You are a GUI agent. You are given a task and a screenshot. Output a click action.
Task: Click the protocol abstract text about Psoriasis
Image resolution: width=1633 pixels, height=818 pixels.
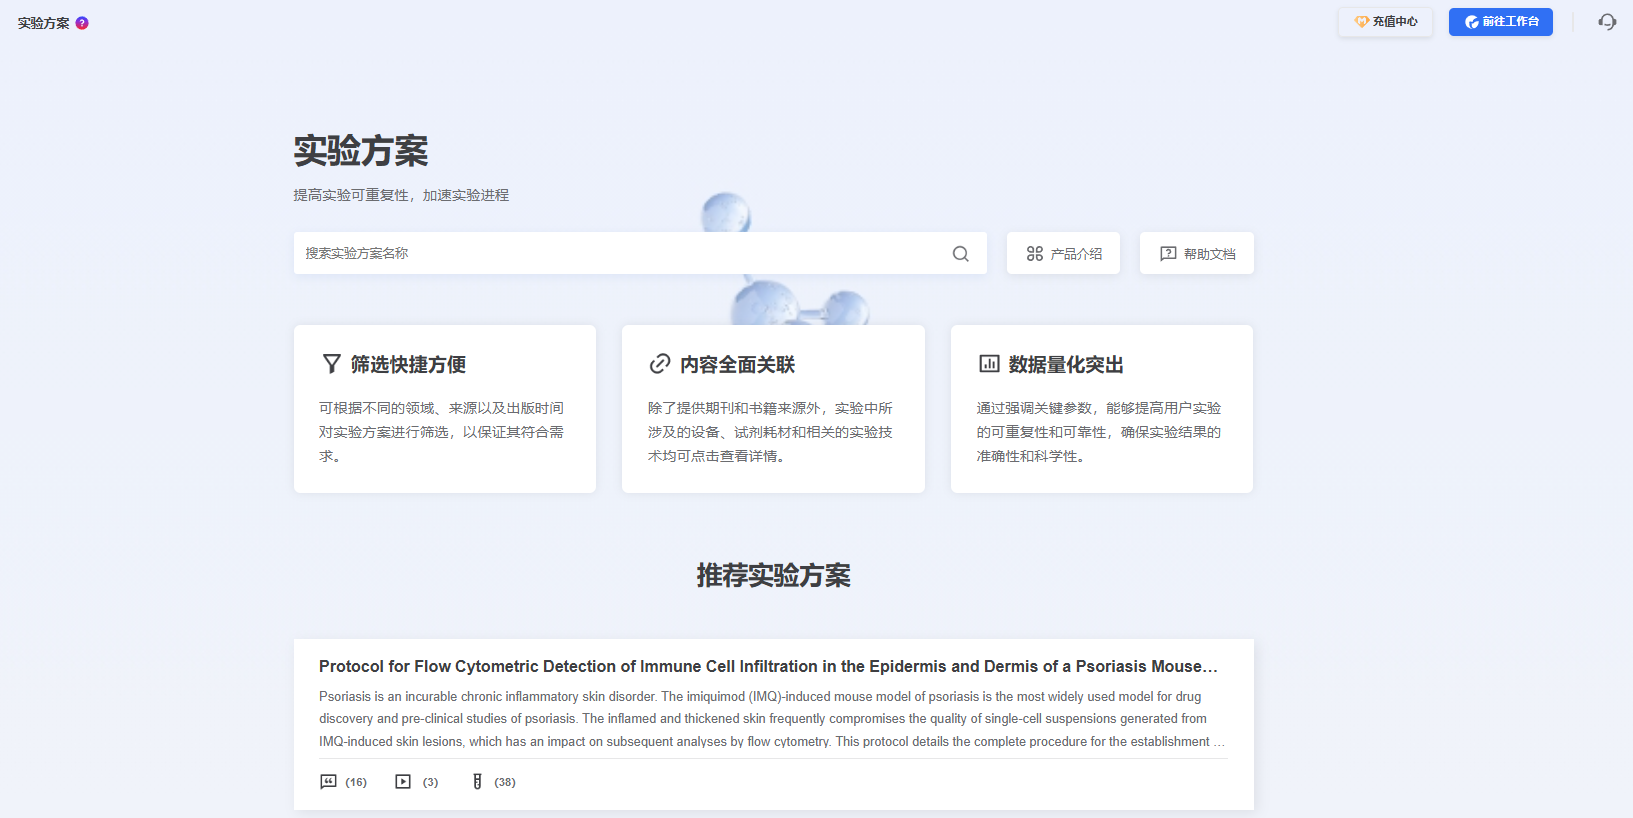(x=772, y=719)
